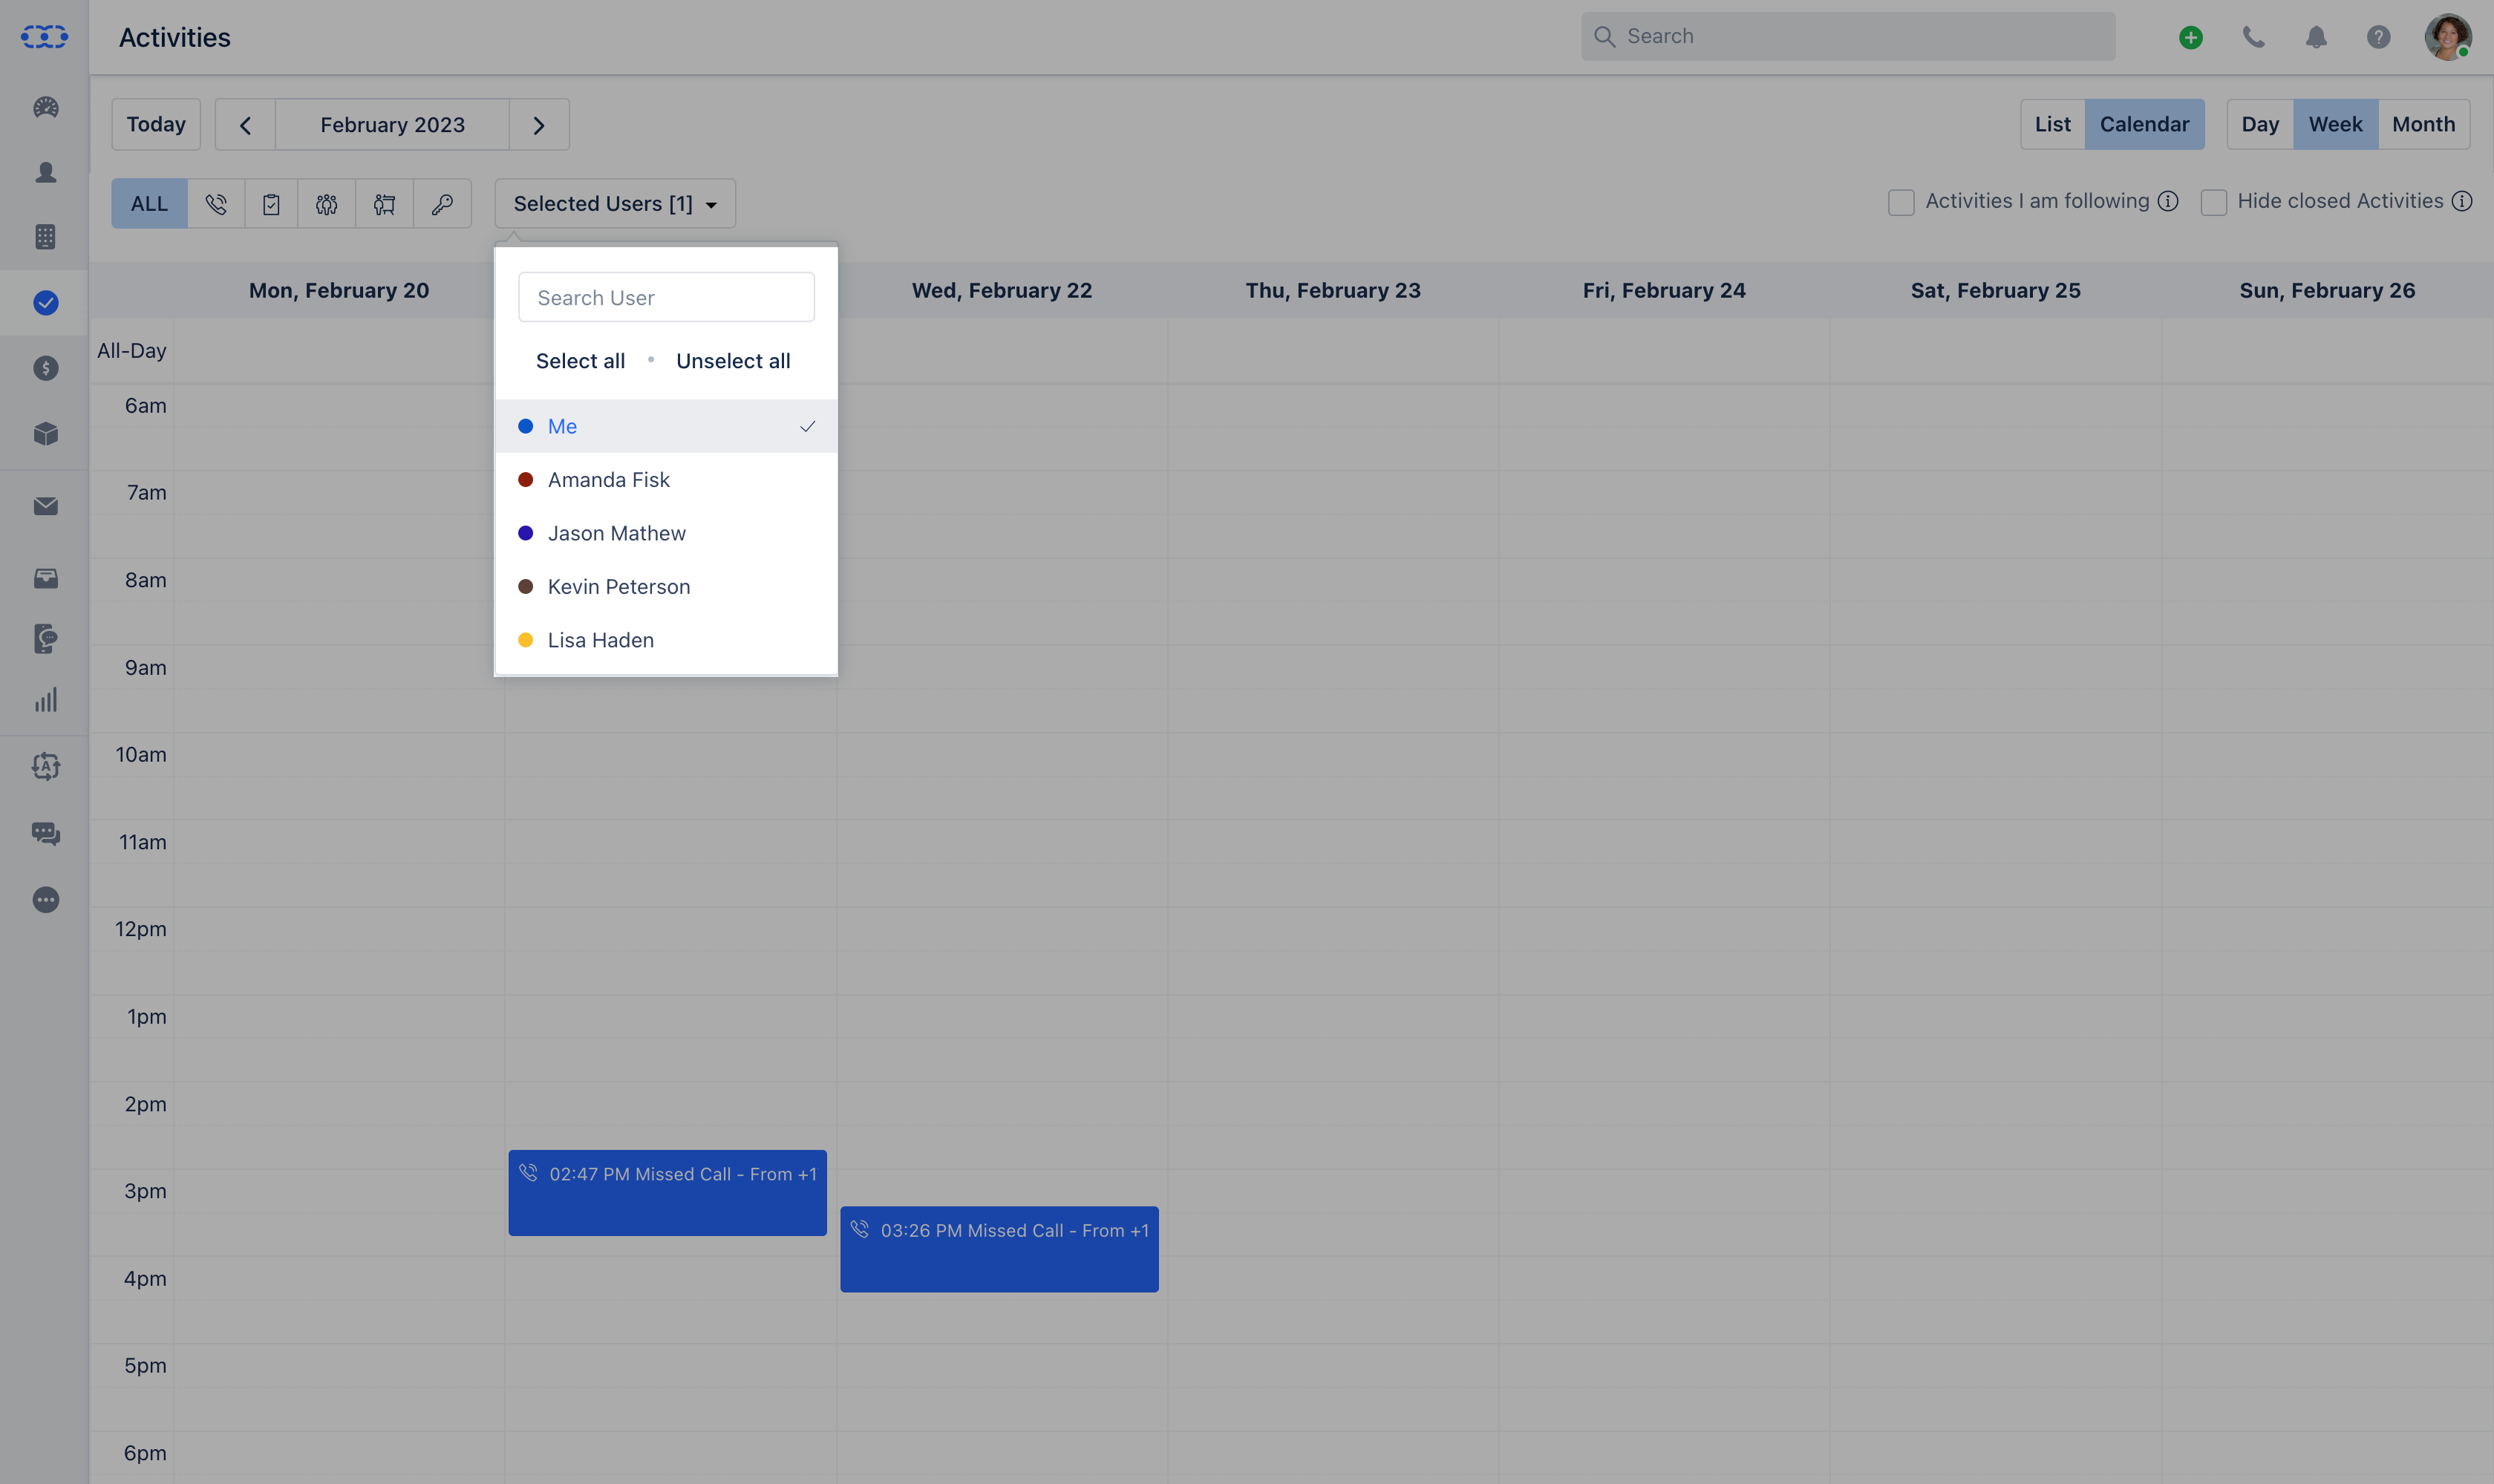Click the Thu, February 23 column header
2494x1484 pixels.
pyautogui.click(x=1333, y=291)
